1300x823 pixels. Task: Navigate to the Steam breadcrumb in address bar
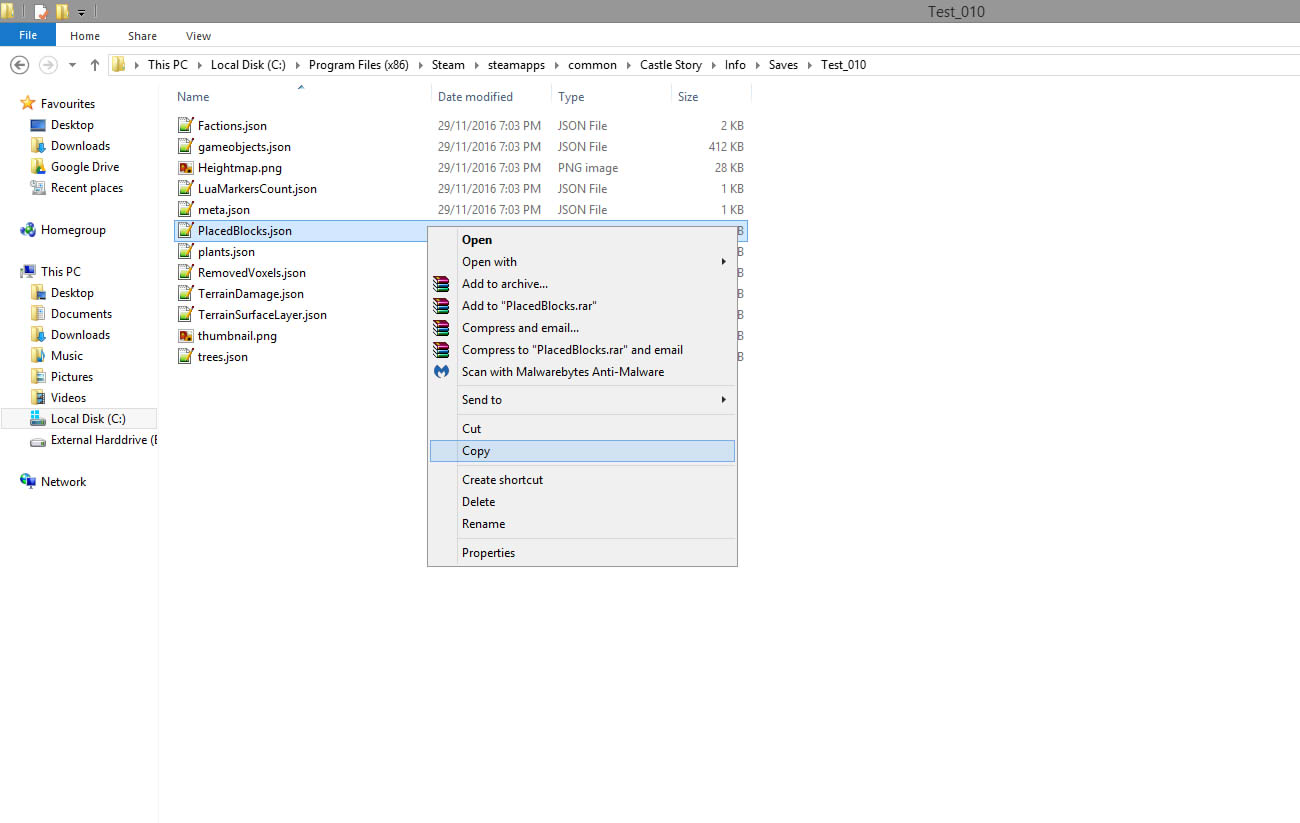(x=448, y=65)
